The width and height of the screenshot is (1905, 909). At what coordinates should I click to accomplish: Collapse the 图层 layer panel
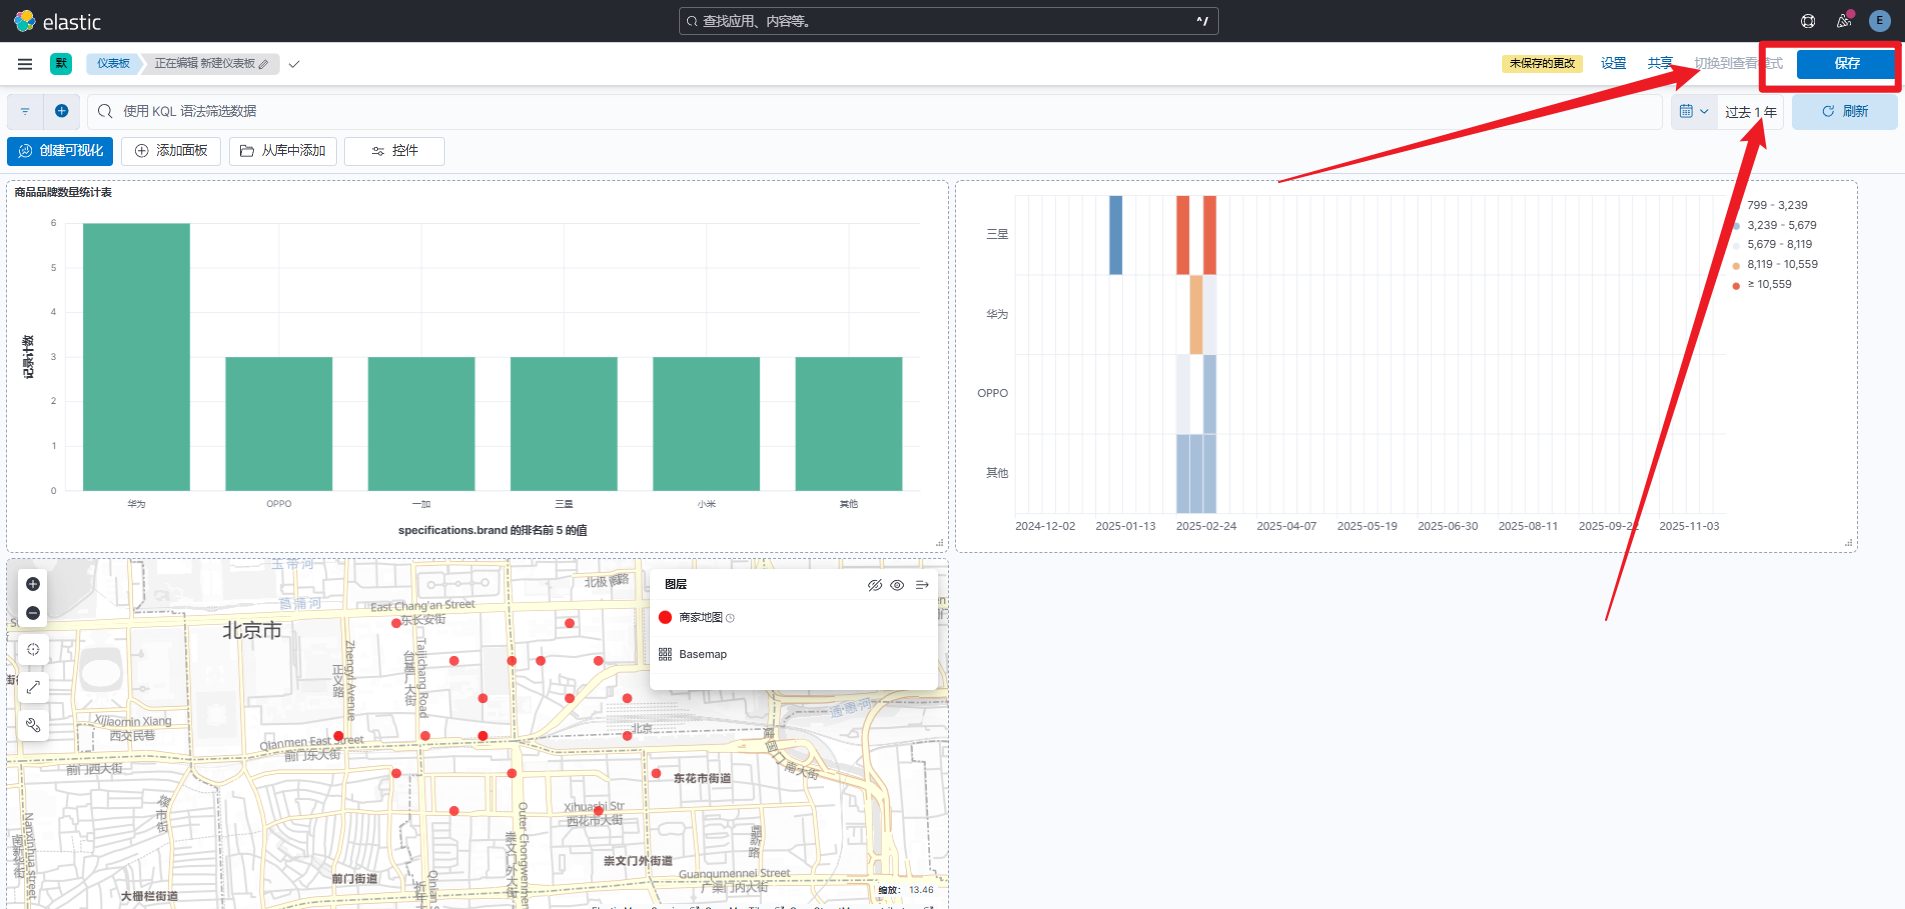922,585
